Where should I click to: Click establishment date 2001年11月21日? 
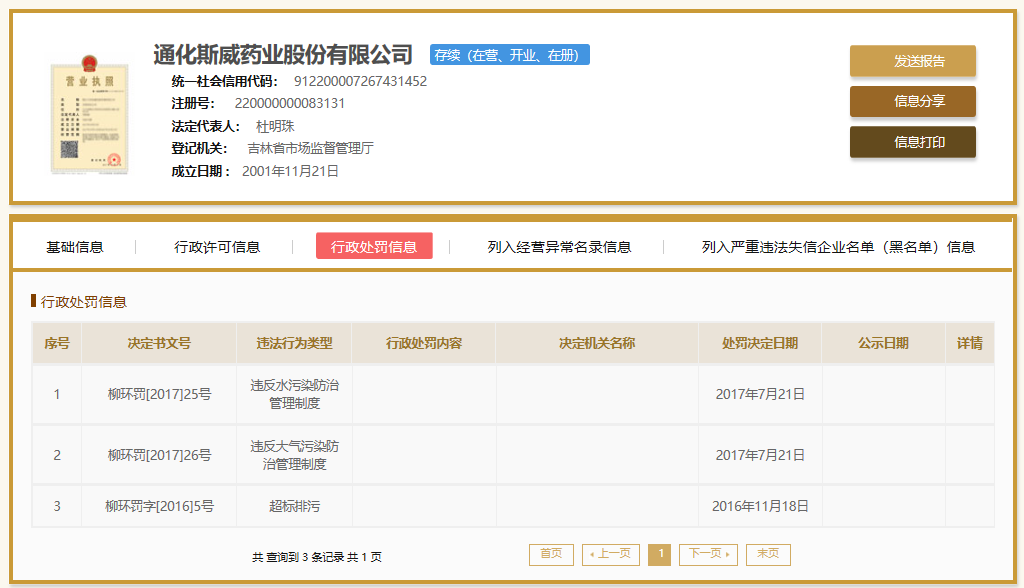(290, 171)
